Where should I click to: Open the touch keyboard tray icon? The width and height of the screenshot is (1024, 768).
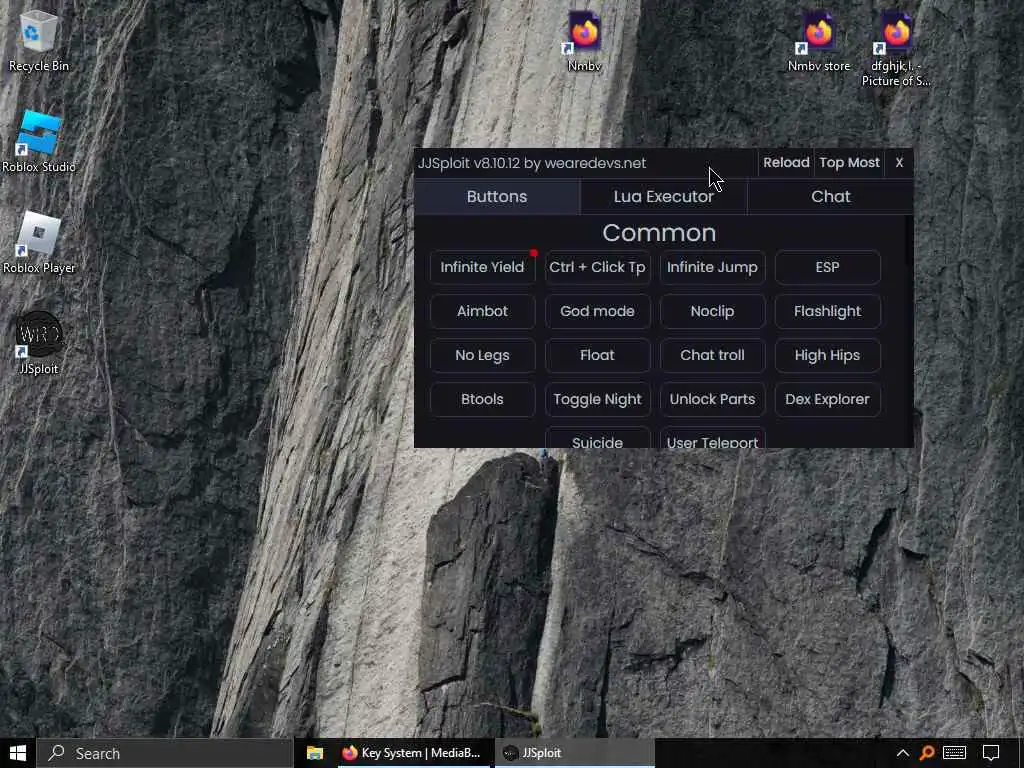click(x=954, y=753)
